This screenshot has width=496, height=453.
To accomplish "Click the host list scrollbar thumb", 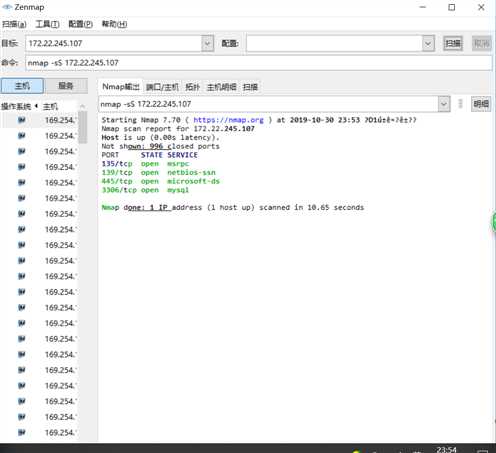I will point(83,128).
